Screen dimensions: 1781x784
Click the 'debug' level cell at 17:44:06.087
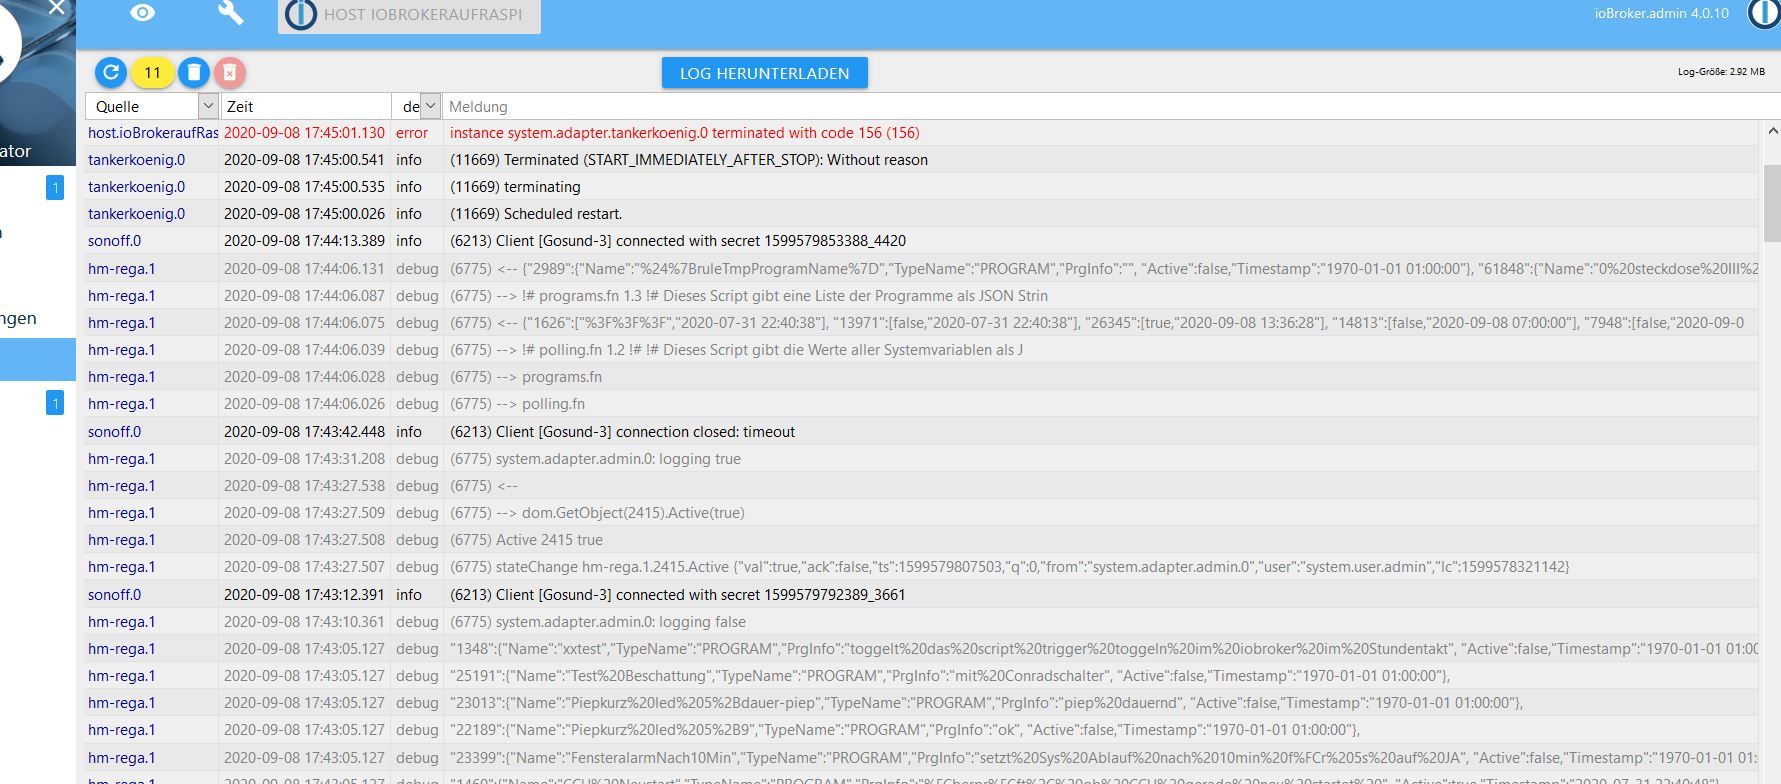click(x=417, y=295)
